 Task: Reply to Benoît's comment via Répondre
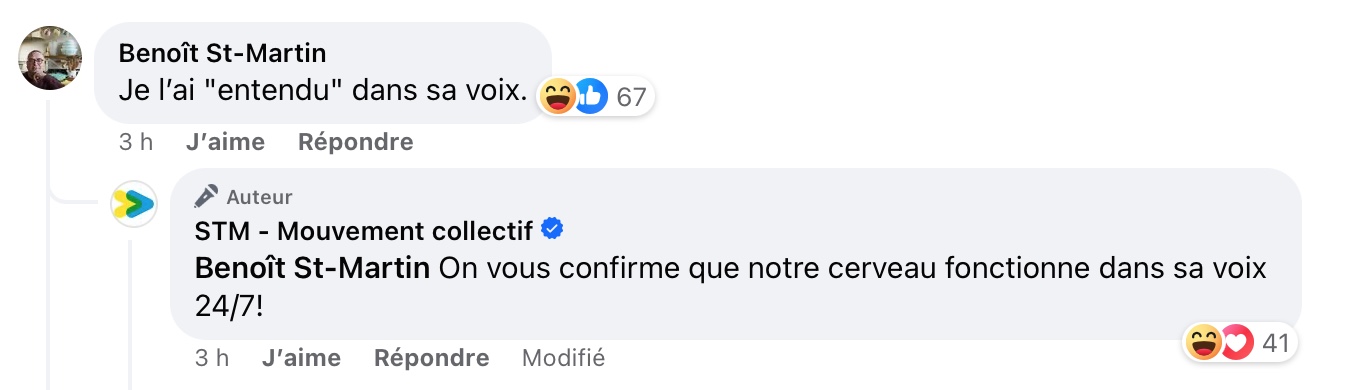[355, 142]
